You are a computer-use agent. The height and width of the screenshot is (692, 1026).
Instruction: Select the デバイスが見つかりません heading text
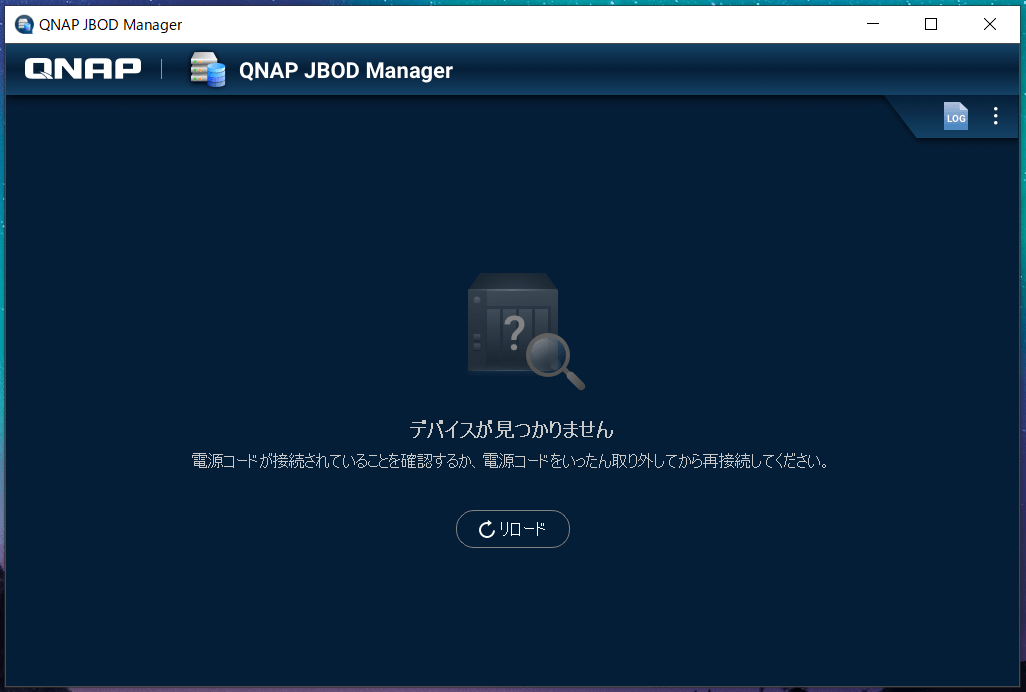tap(512, 429)
